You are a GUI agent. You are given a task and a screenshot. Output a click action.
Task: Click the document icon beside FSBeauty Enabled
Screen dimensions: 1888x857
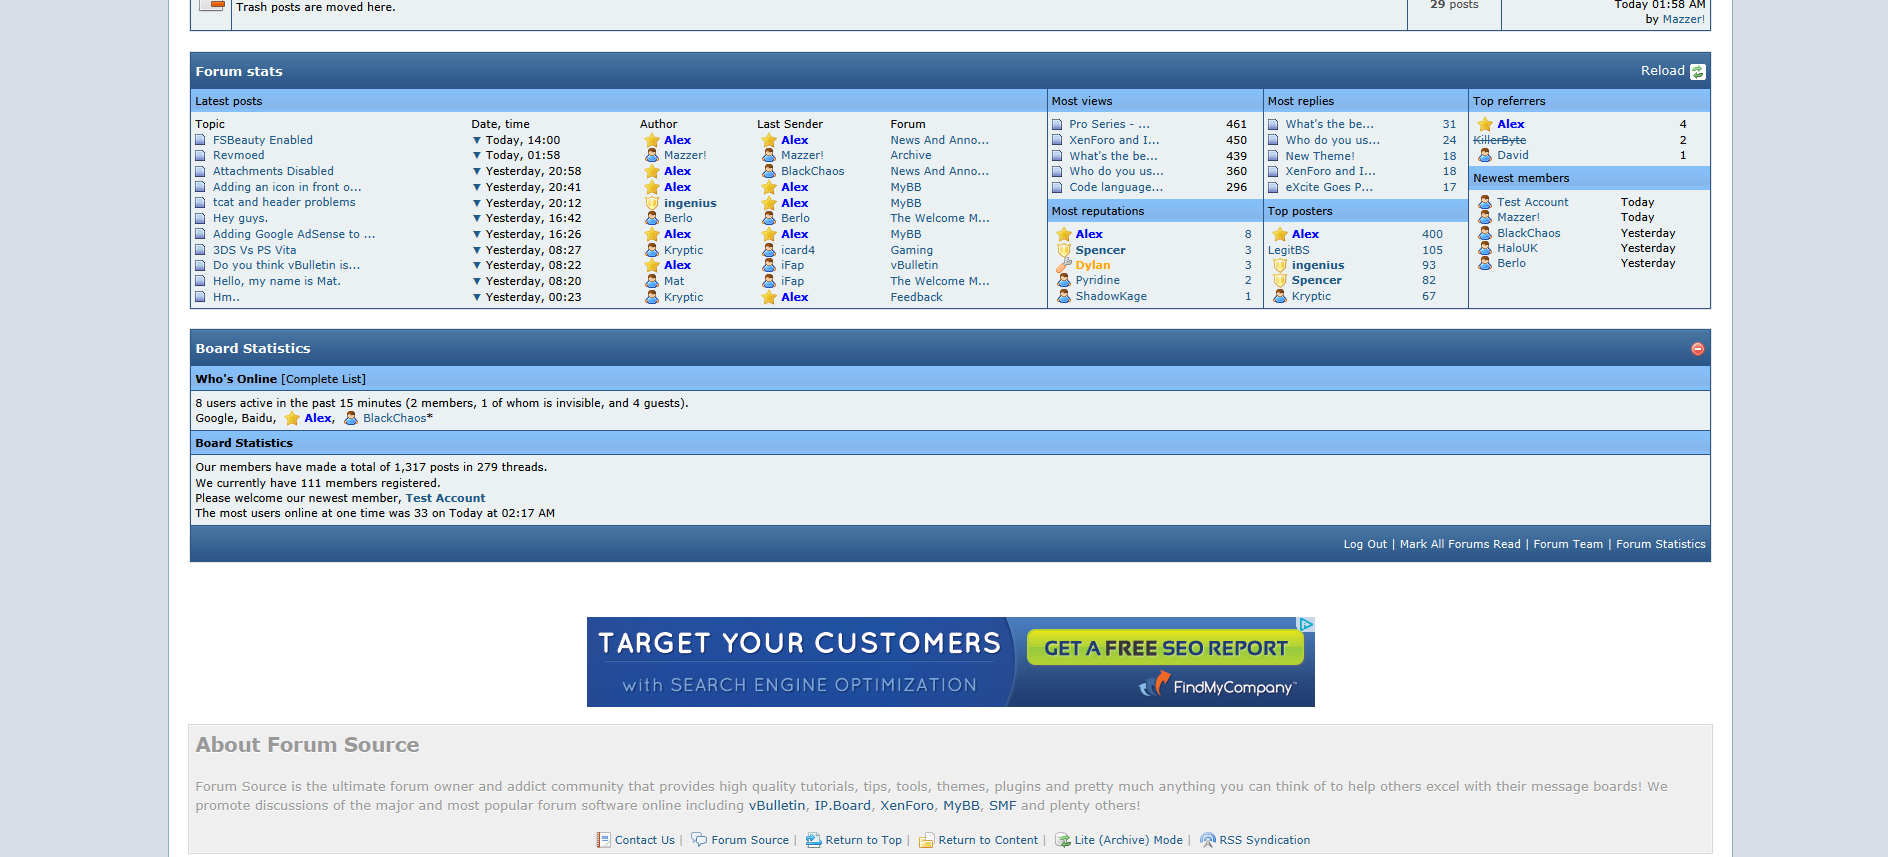coord(200,140)
